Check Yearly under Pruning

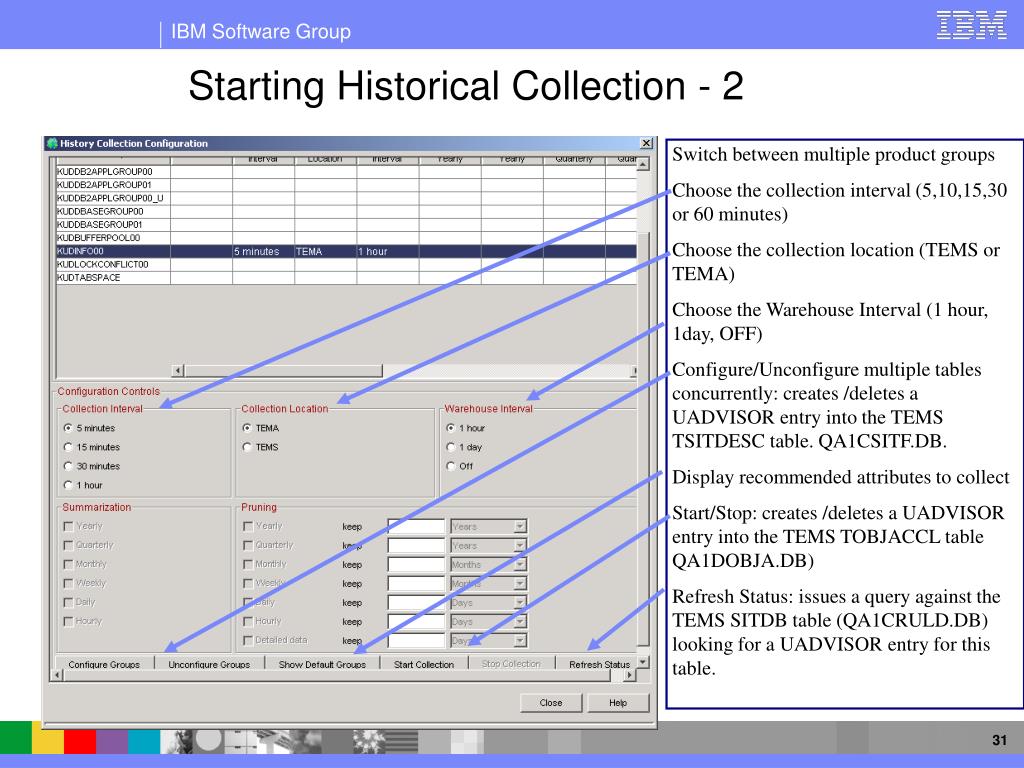click(x=248, y=526)
